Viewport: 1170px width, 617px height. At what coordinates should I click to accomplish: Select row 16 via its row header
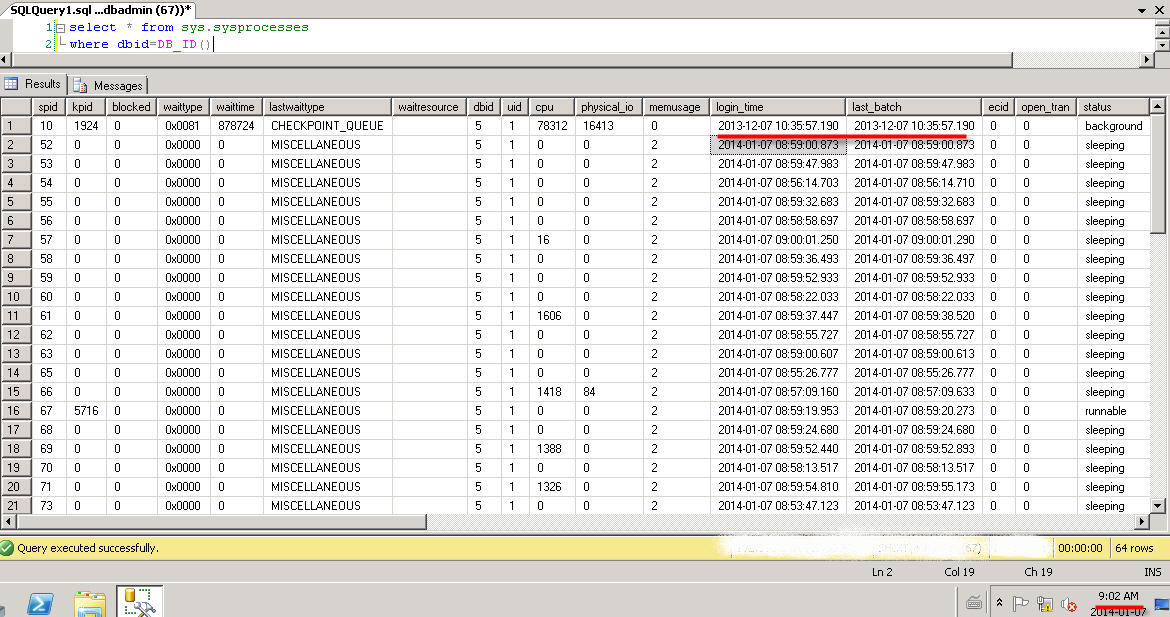(x=14, y=411)
